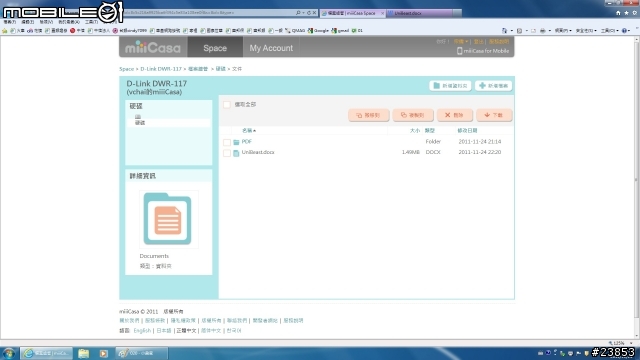Click the Documents label under the thumbnail
640x360 pixels.
(154, 256)
